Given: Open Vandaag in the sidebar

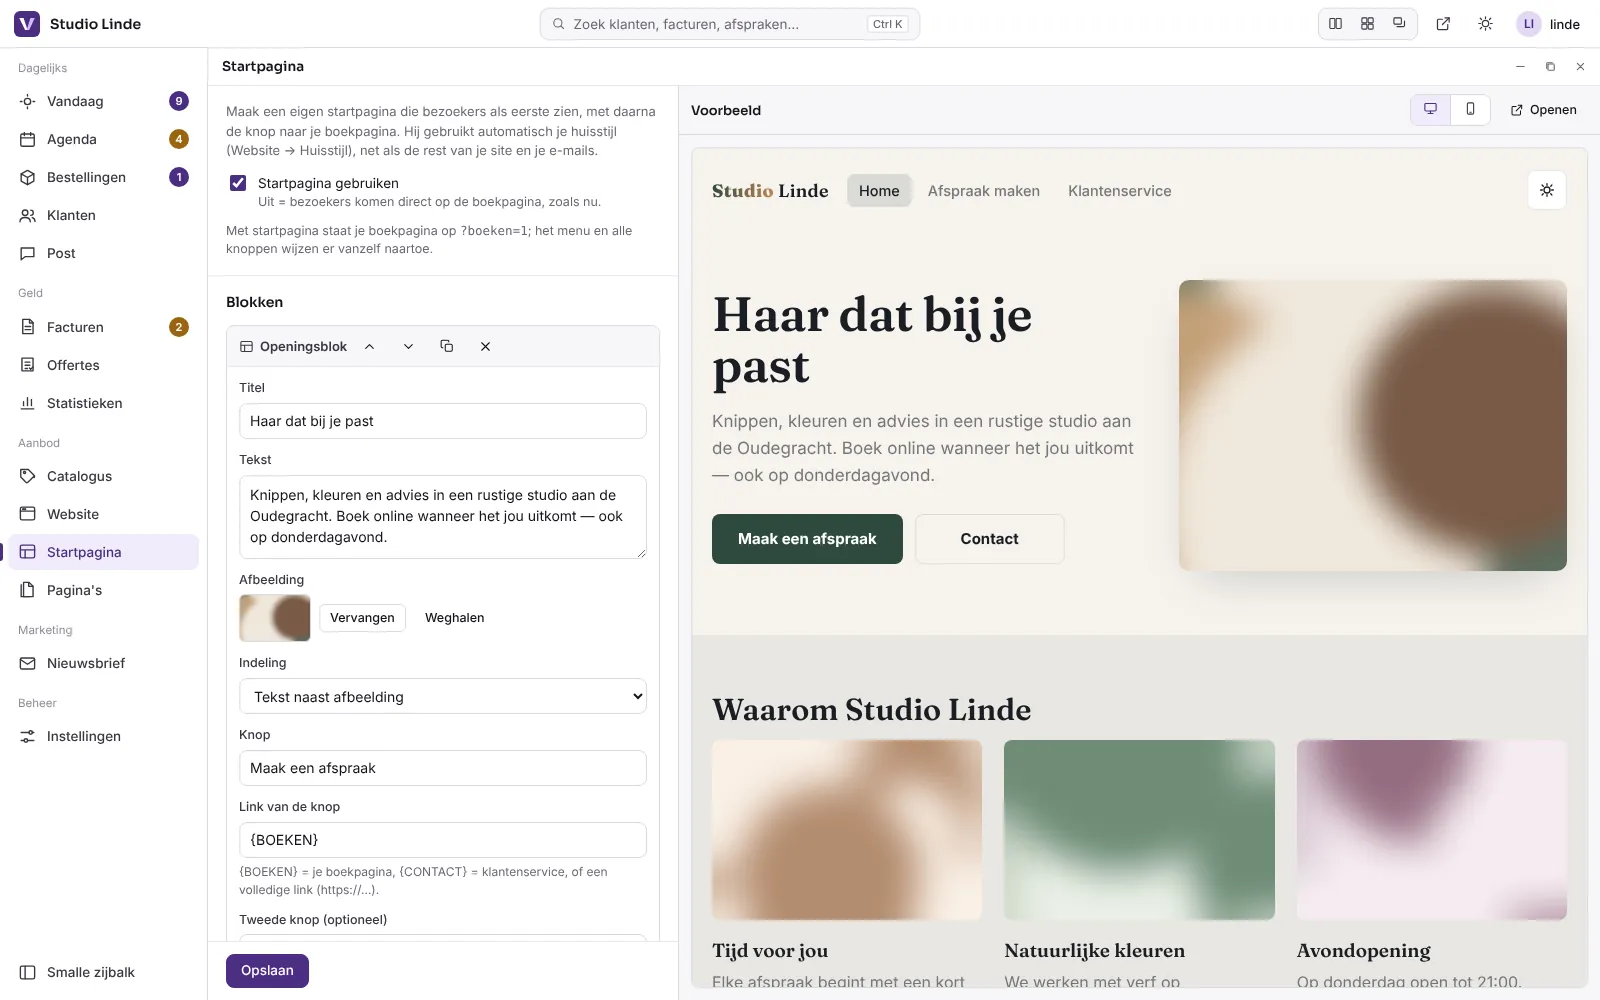Looking at the screenshot, I should coord(103,101).
